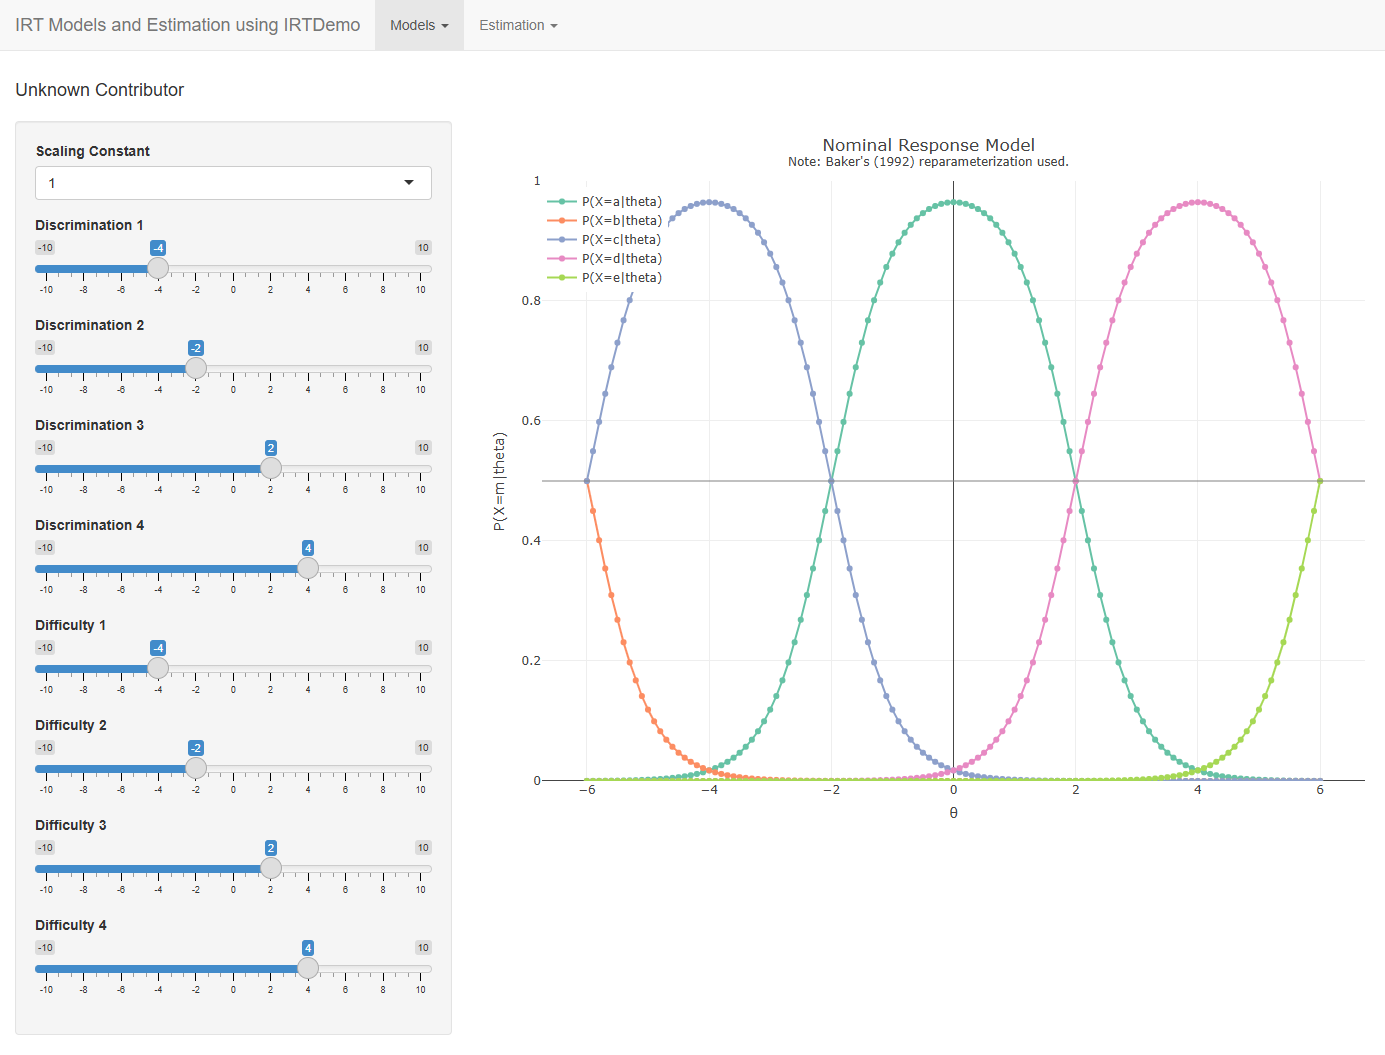Click the "Nominal Response Model" chart title
This screenshot has height=1055, width=1385.
(928, 145)
